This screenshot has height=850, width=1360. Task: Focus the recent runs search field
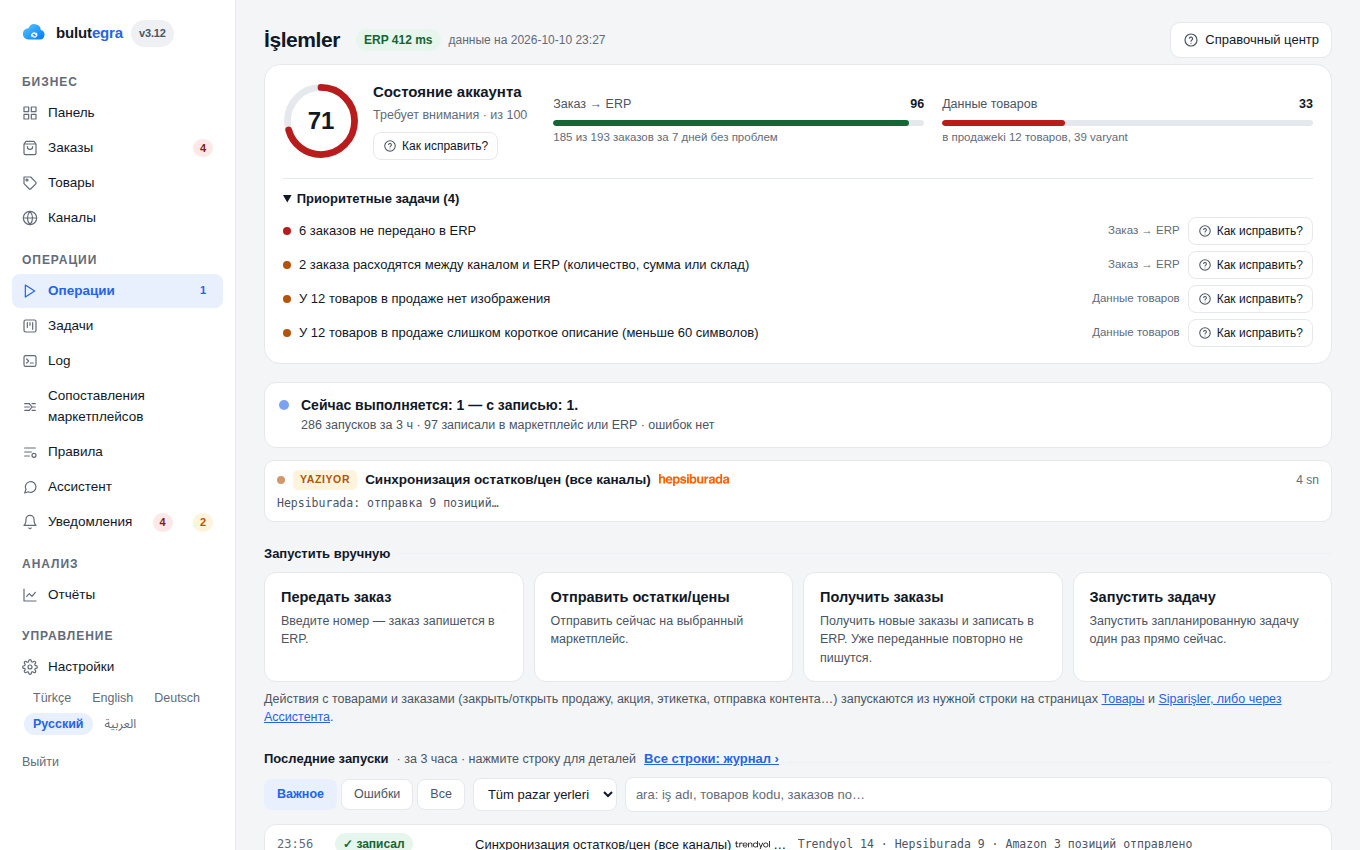(x=978, y=795)
